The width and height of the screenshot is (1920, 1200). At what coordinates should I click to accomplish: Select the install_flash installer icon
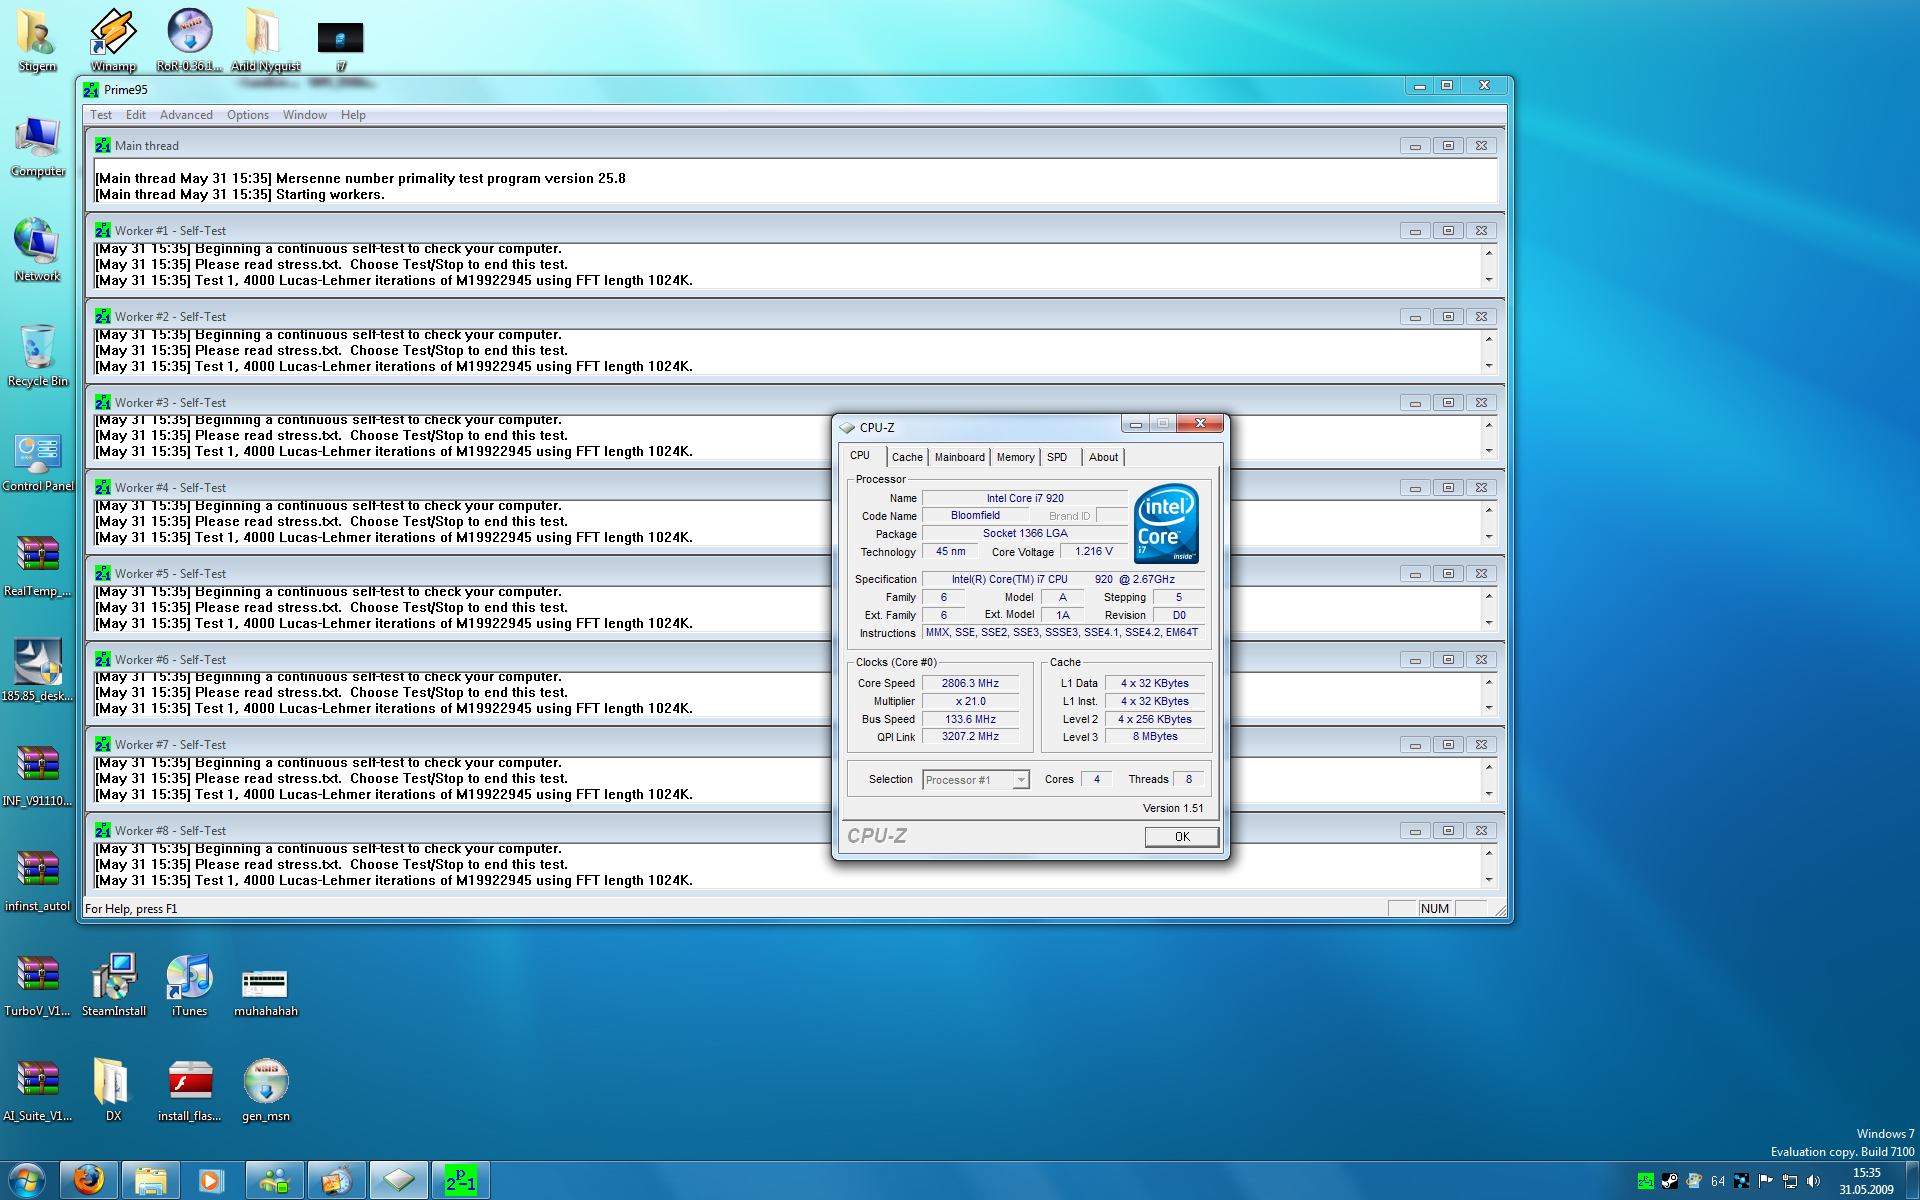[189, 1090]
